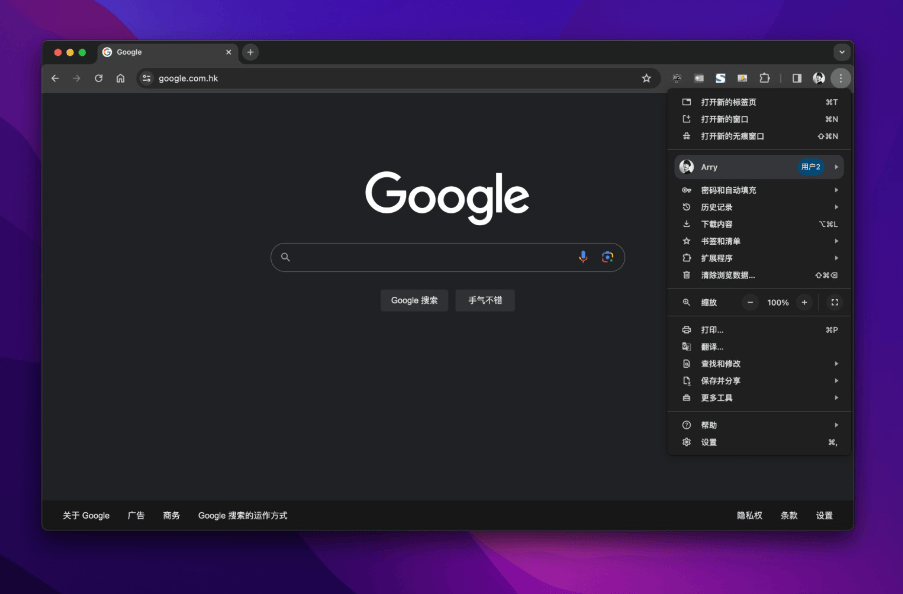903x594 pixels.
Task: Select the Google tab title
Action: (x=129, y=52)
